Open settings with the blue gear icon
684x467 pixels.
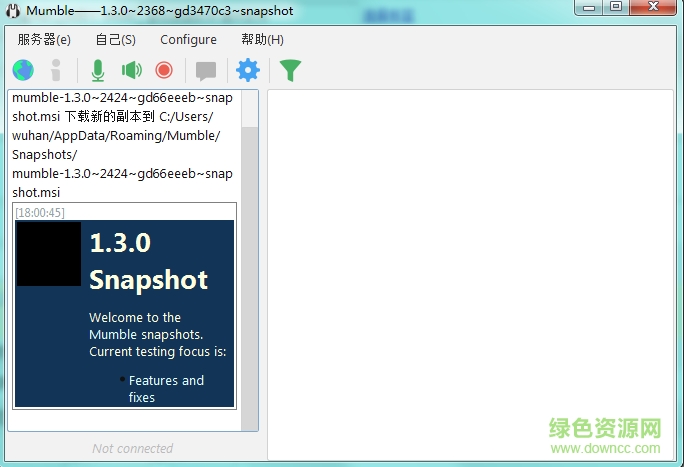pyautogui.click(x=247, y=70)
